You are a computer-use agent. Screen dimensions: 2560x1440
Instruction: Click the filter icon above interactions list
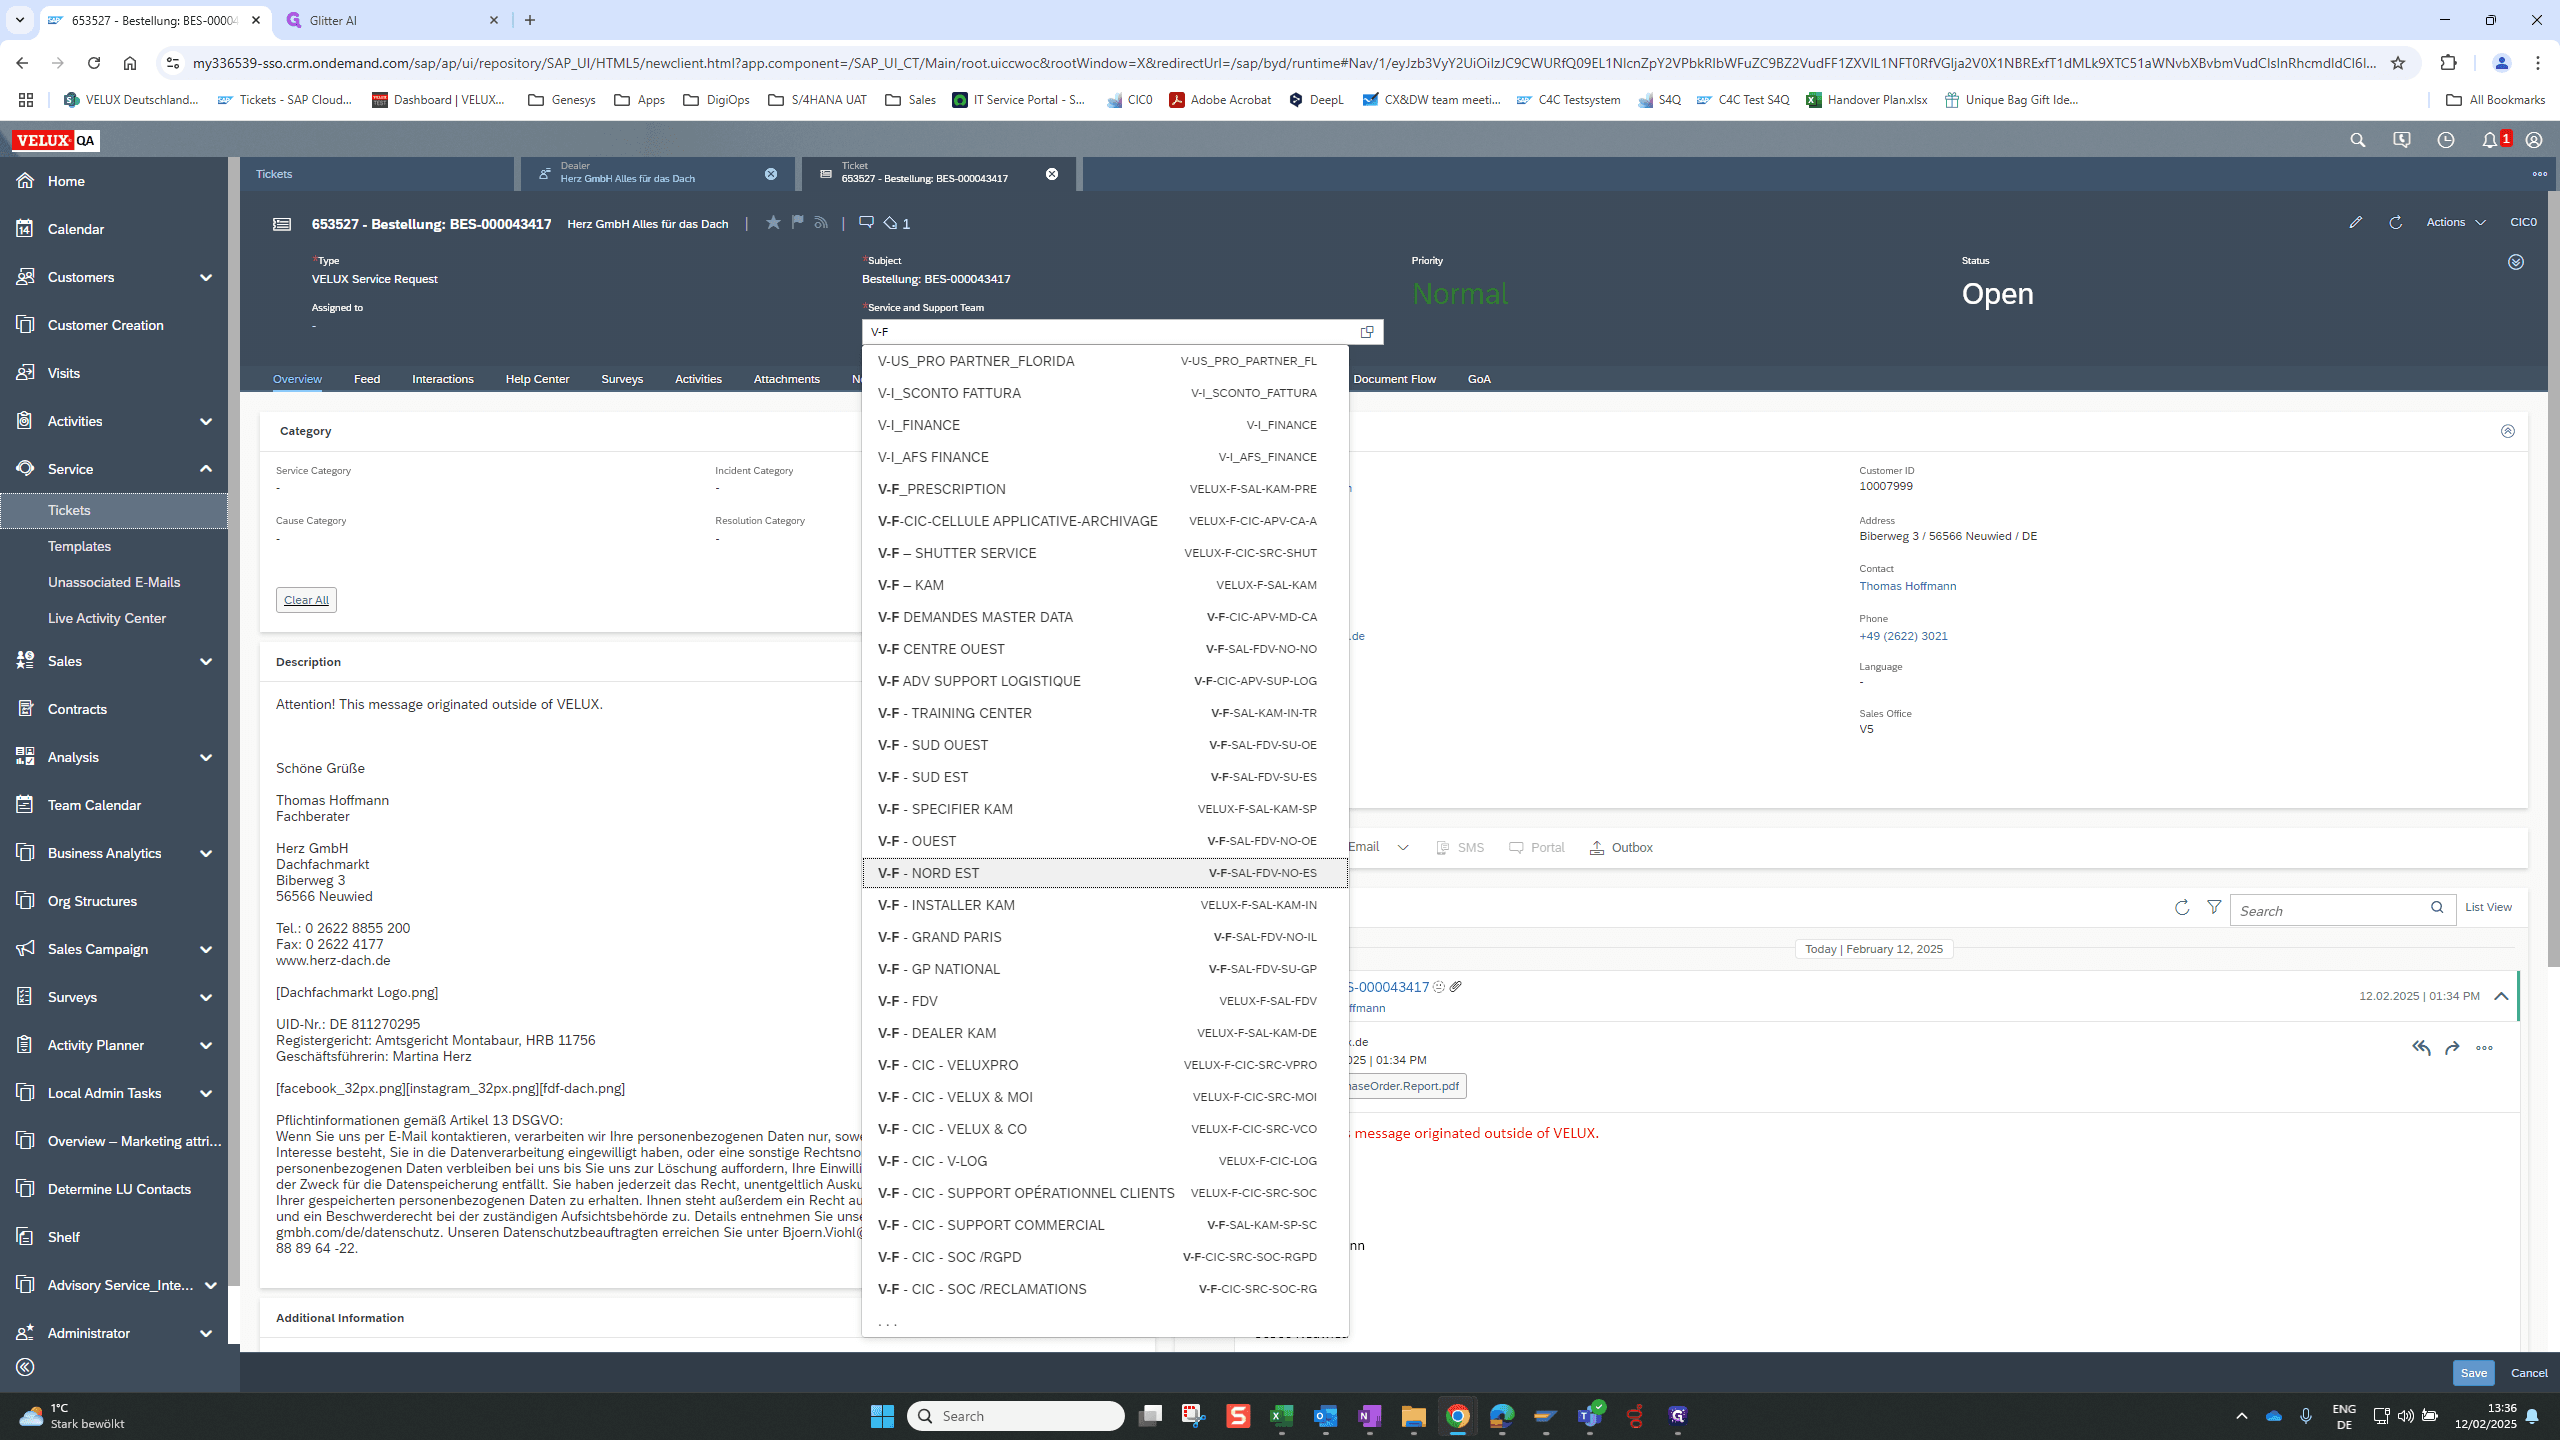pyautogui.click(x=2214, y=907)
